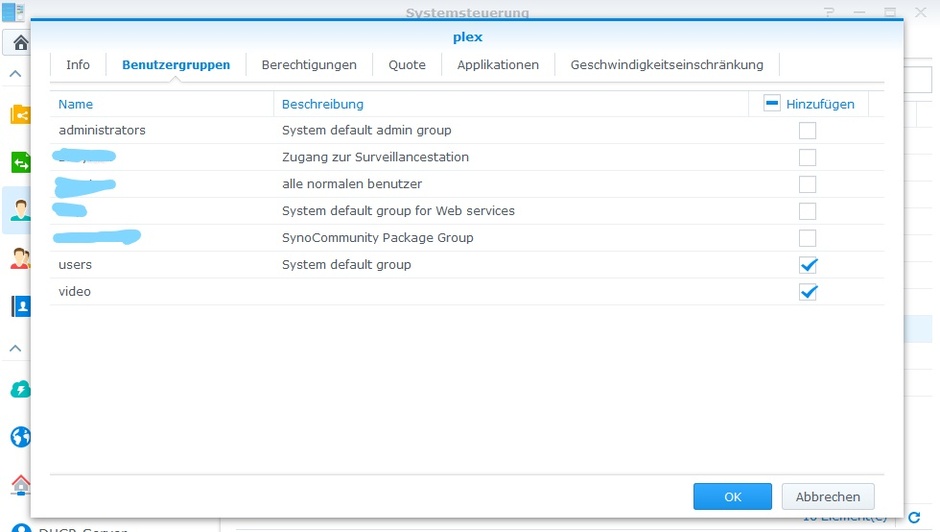940x532 pixels.
Task: Open the house network icon
Action: (x=20, y=485)
